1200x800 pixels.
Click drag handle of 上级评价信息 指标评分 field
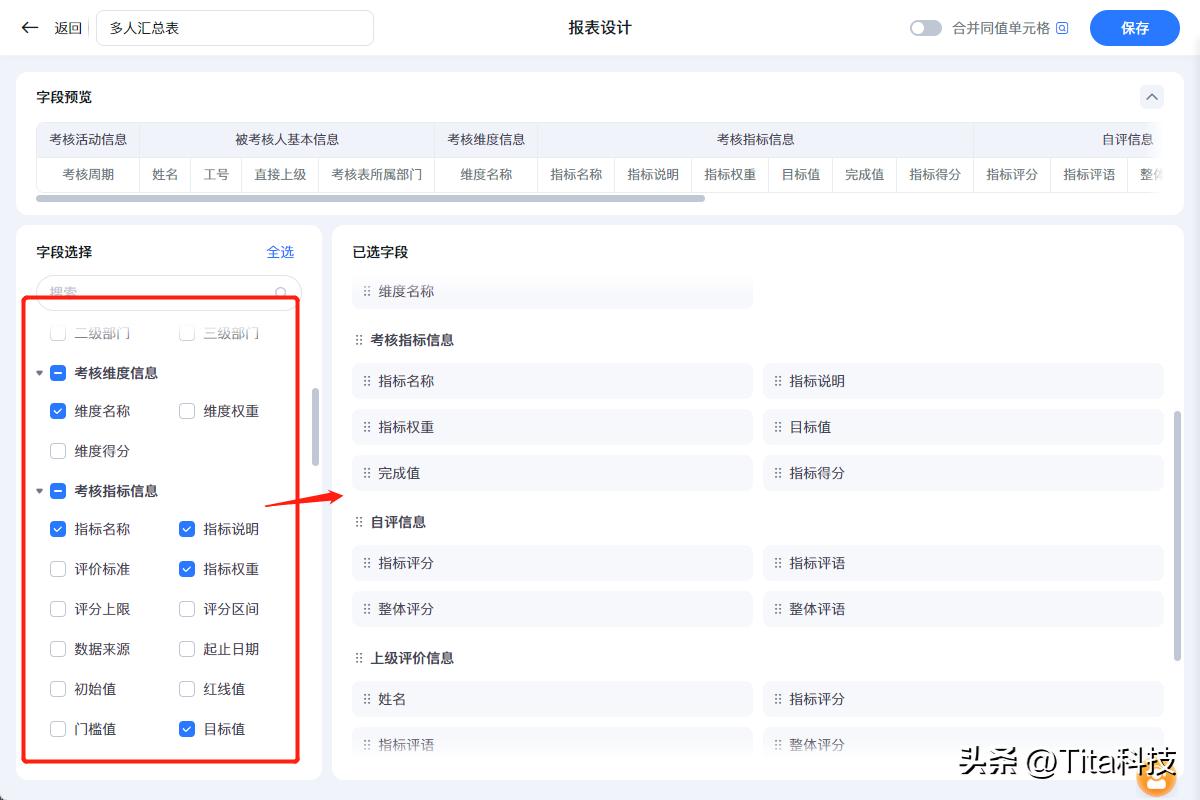point(778,699)
